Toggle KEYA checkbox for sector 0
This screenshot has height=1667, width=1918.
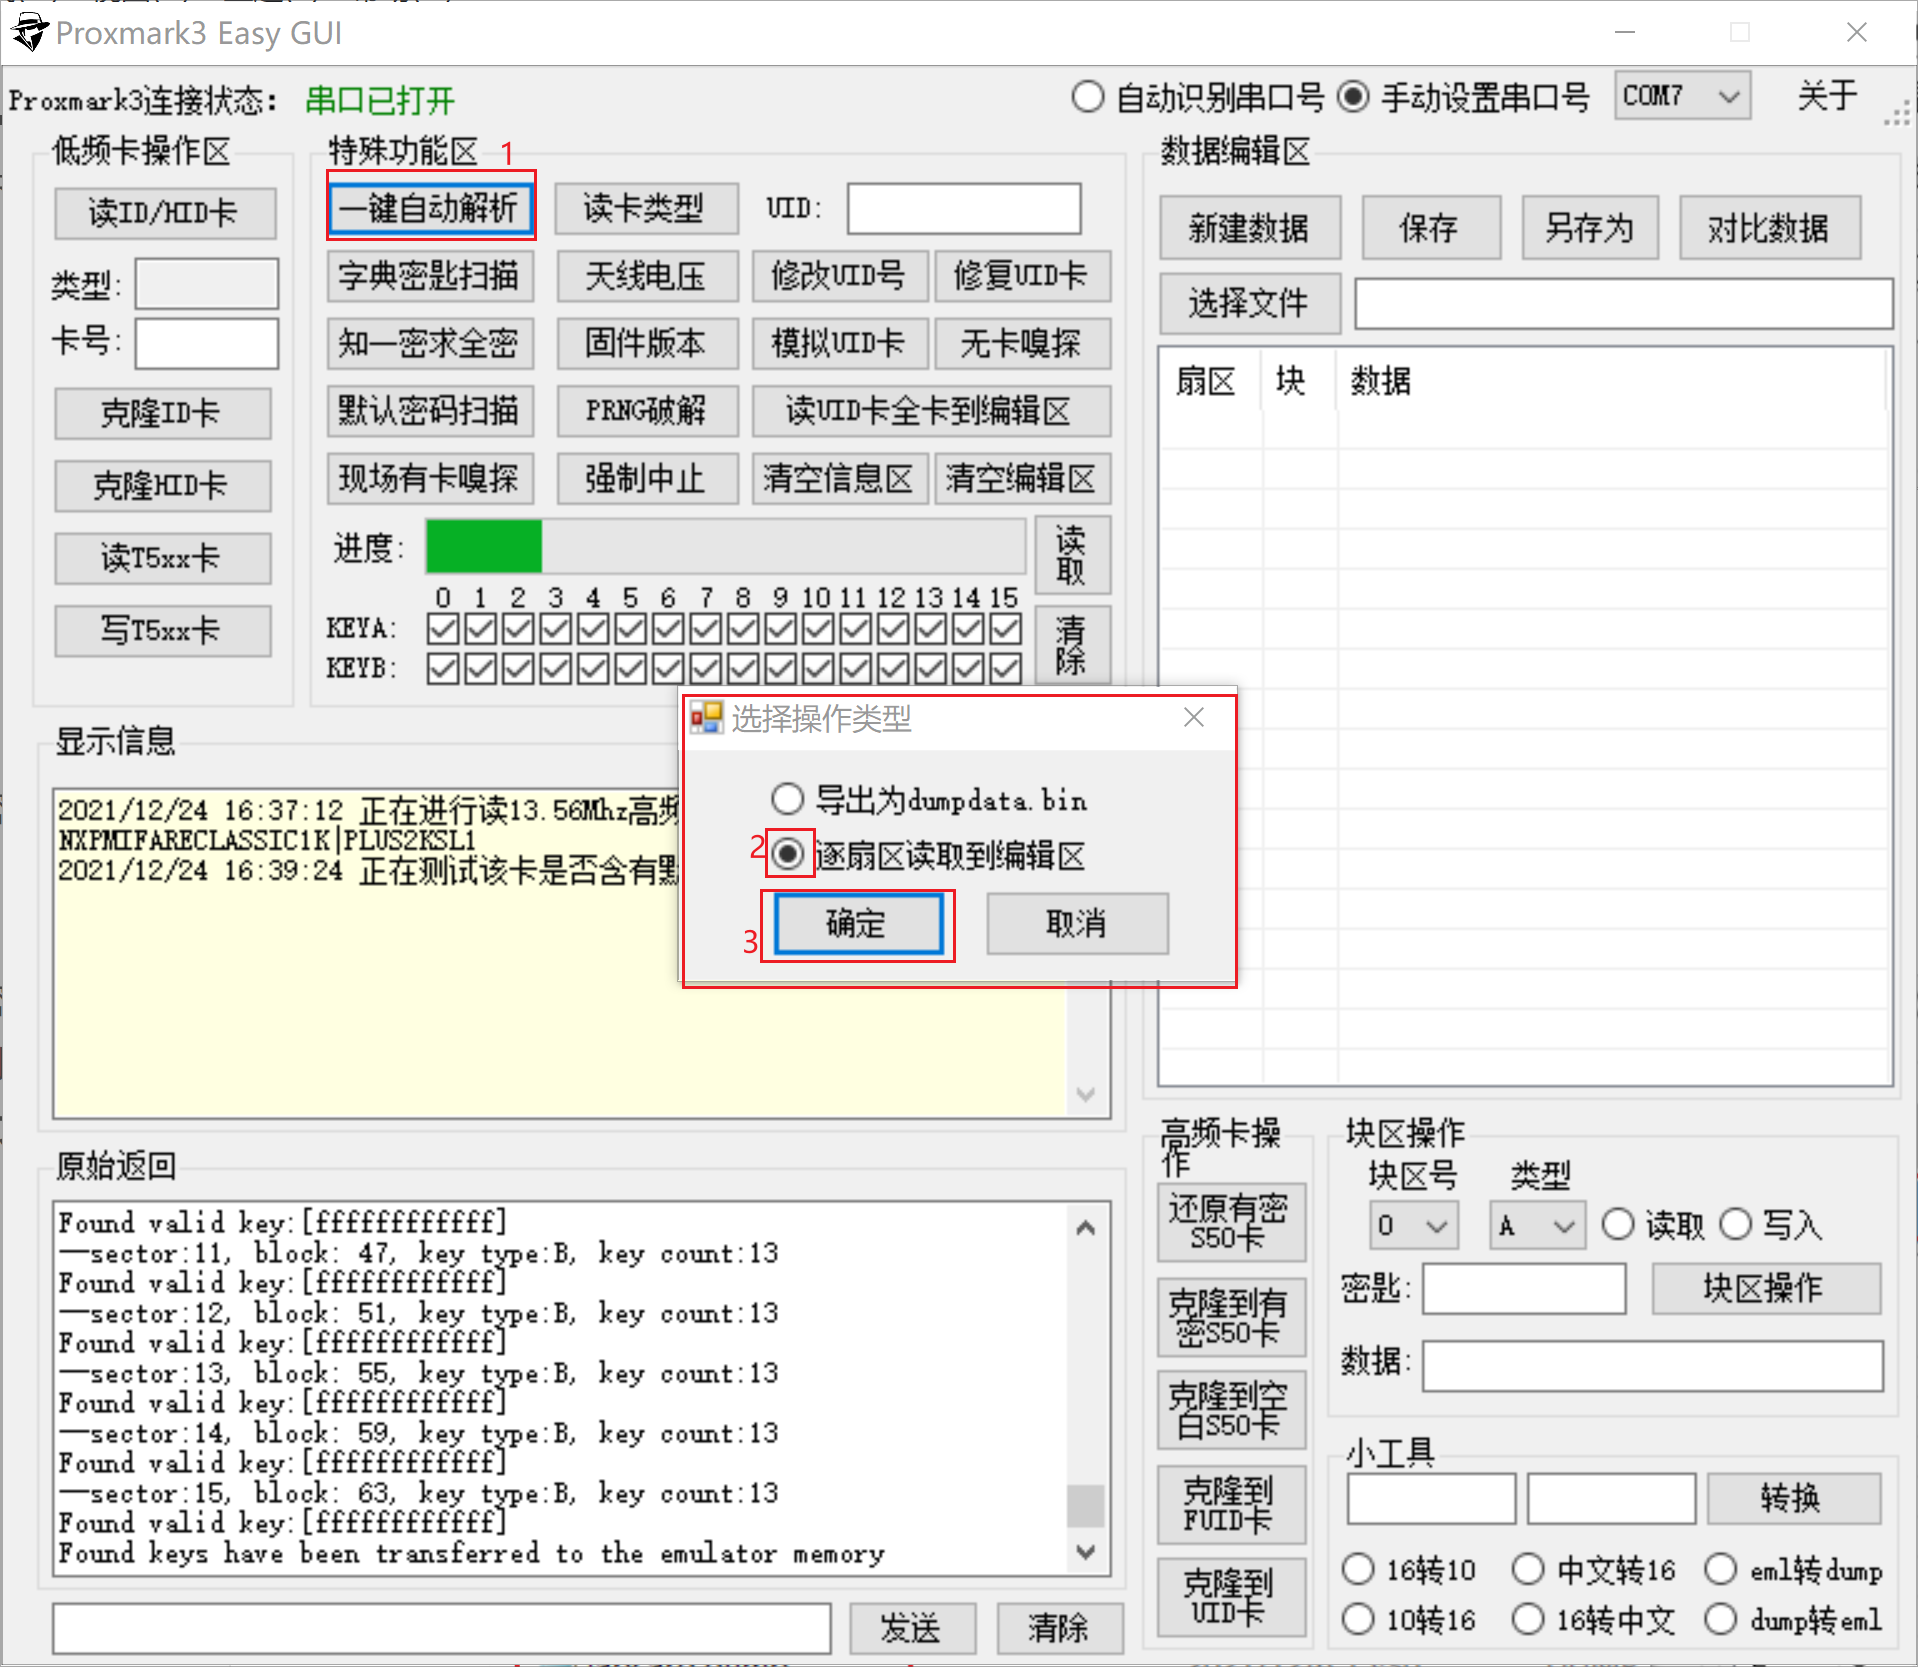(442, 629)
